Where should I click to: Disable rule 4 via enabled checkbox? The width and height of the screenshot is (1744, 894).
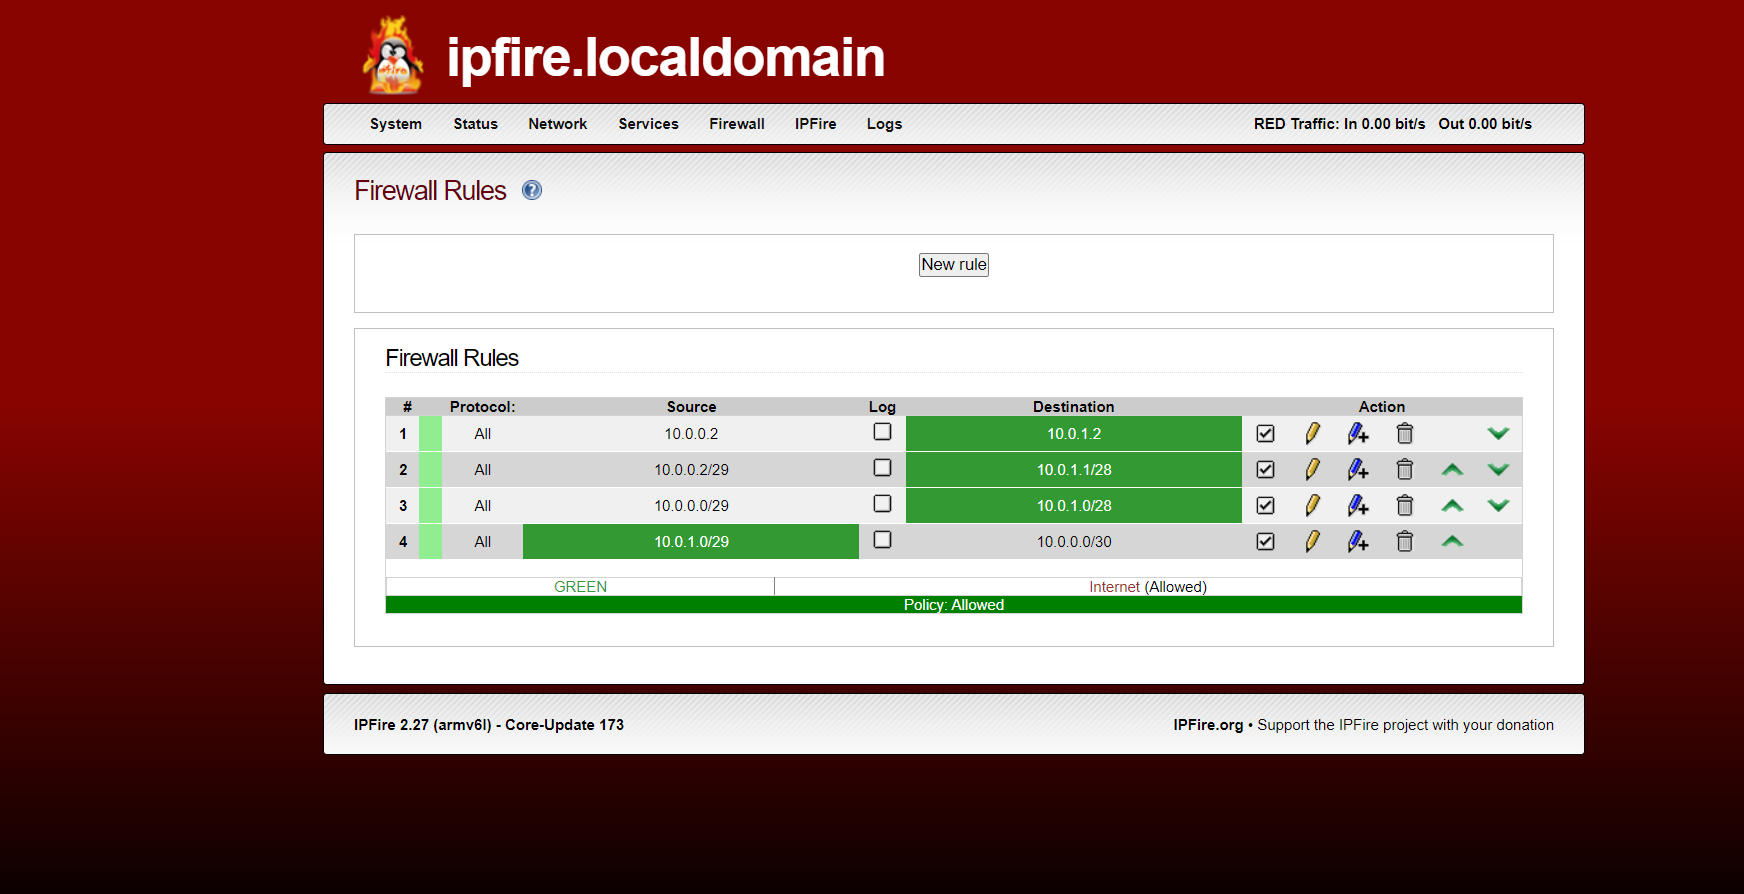1265,541
